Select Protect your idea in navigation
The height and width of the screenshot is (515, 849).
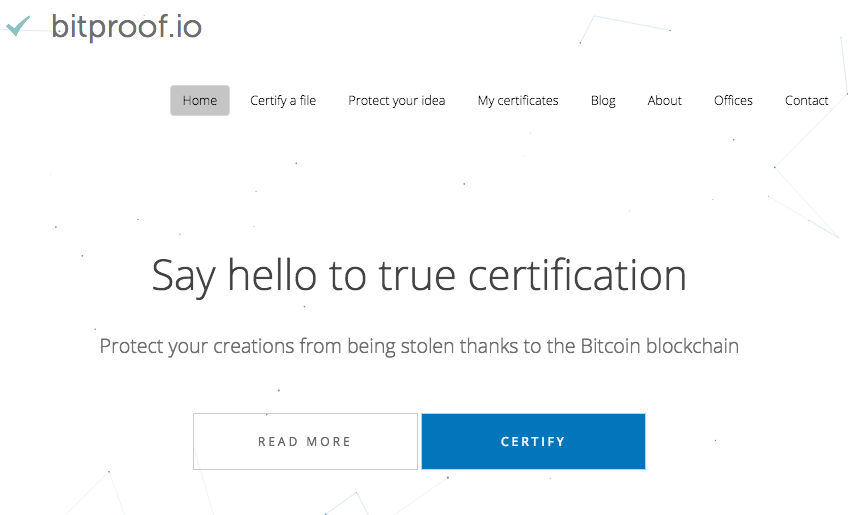(396, 100)
